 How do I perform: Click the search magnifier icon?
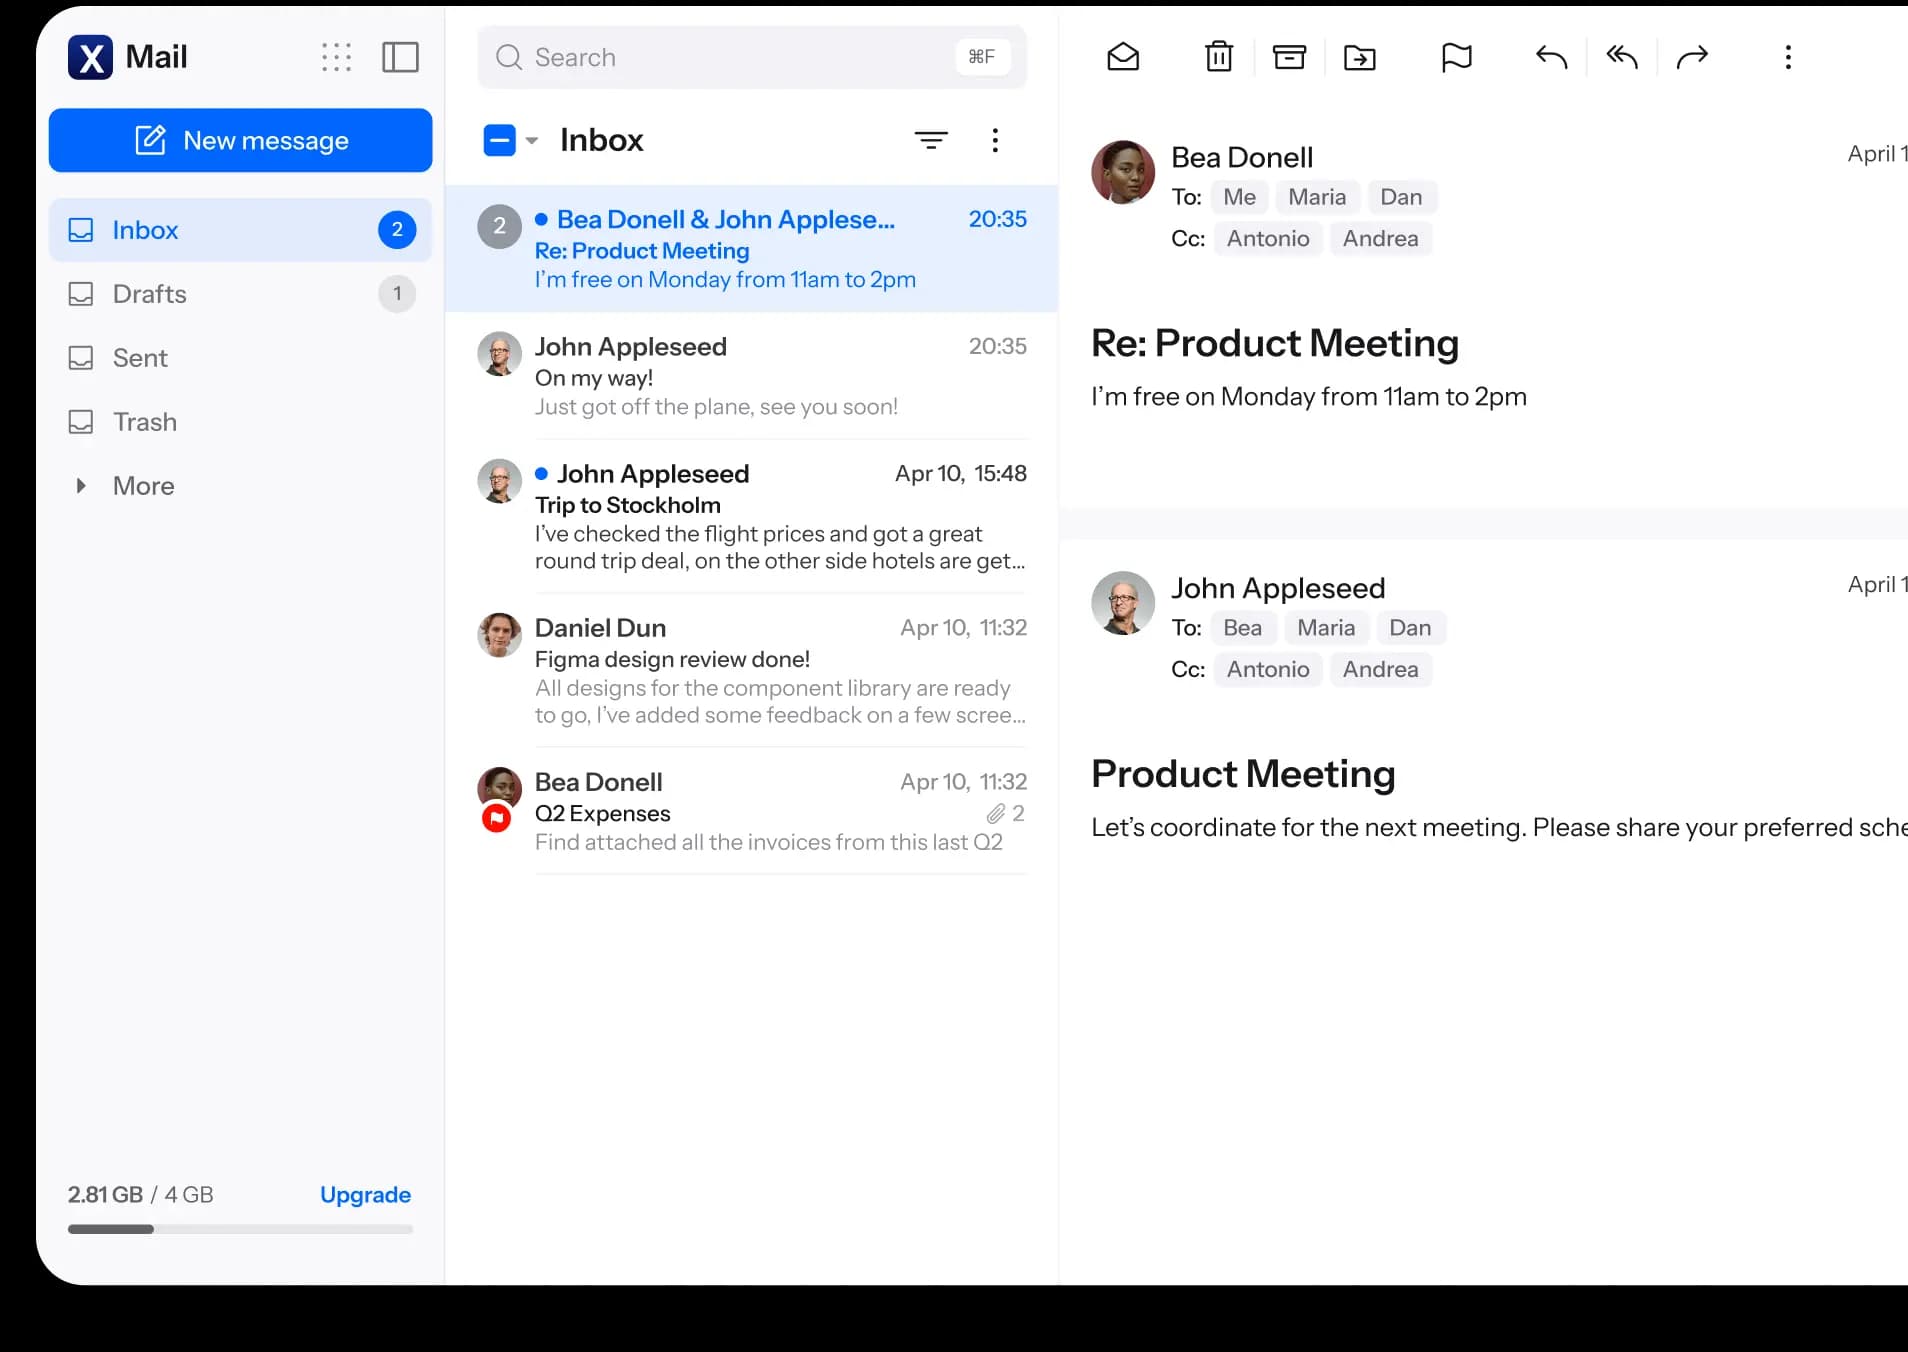point(509,57)
